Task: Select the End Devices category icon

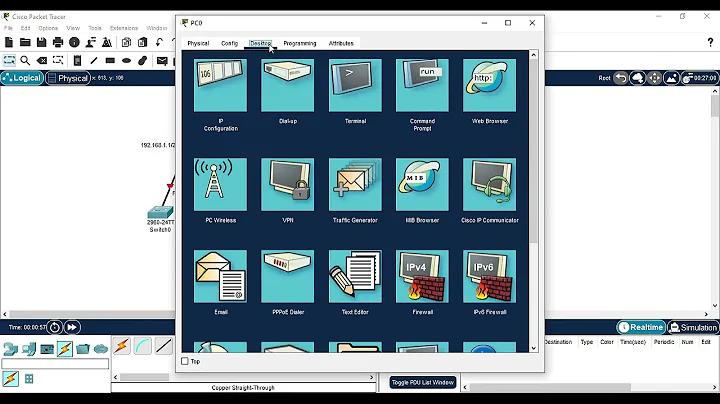Action: coord(28,349)
